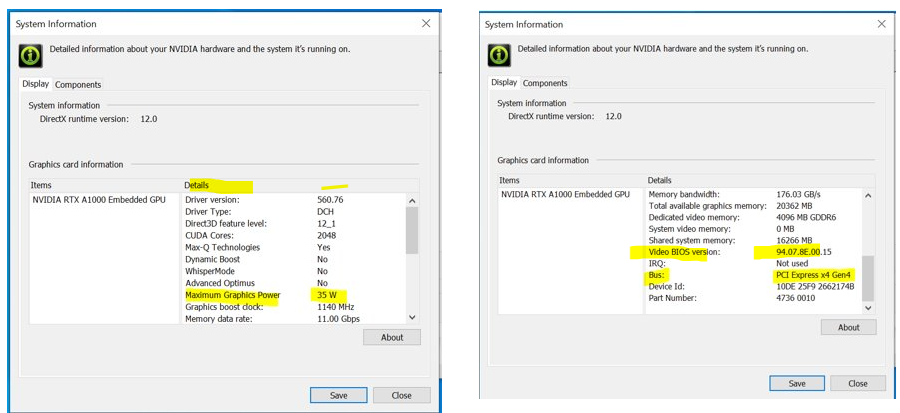Select Display tab in right window
The height and width of the screenshot is (413, 900).
504,83
